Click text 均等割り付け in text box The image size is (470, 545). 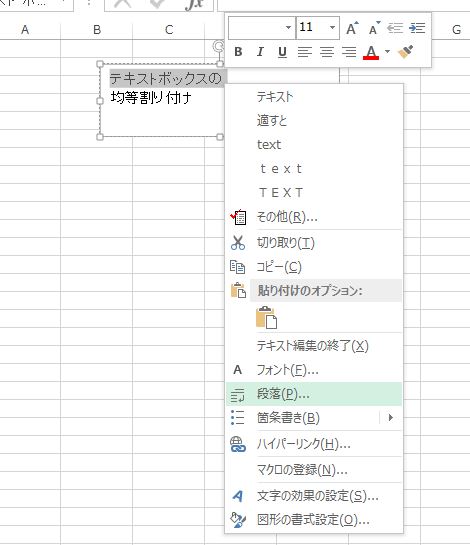(151, 98)
